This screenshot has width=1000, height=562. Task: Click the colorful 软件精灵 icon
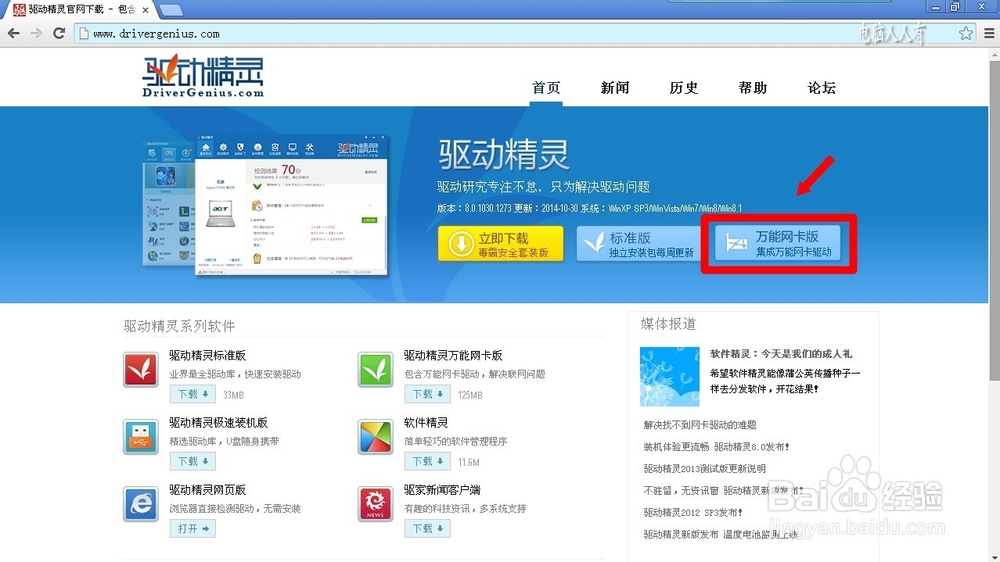click(x=375, y=437)
